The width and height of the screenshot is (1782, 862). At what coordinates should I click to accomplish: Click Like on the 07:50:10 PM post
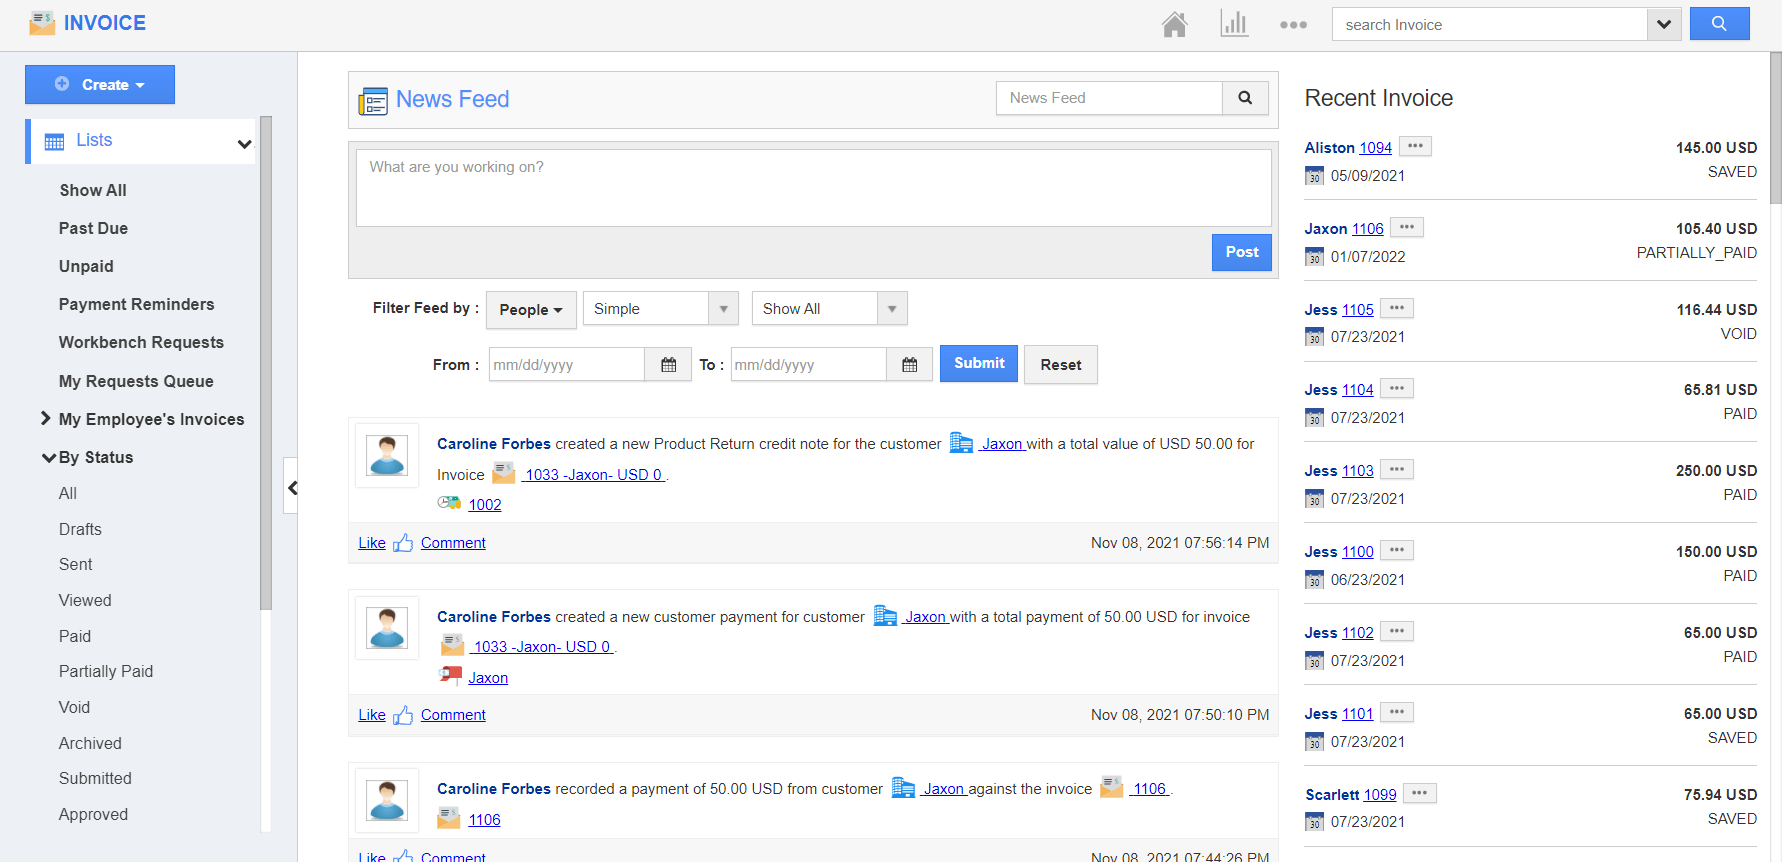click(x=372, y=714)
